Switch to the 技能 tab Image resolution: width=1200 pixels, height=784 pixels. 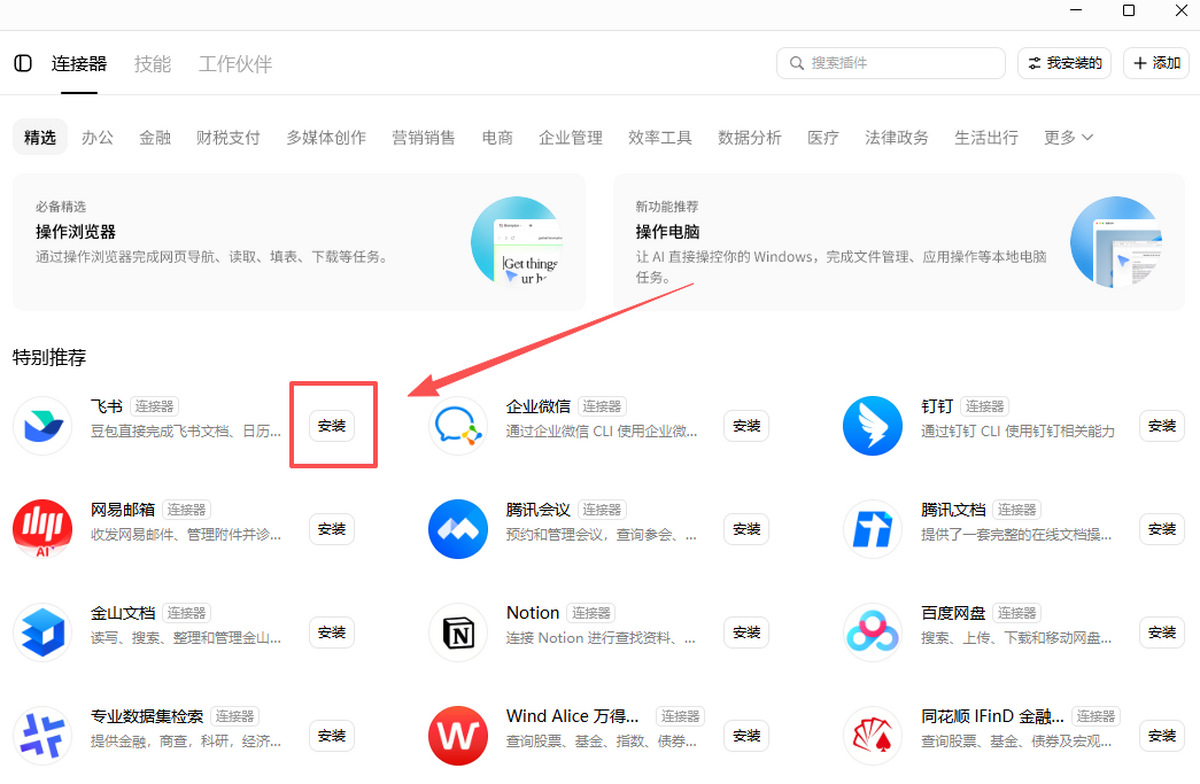pos(153,64)
